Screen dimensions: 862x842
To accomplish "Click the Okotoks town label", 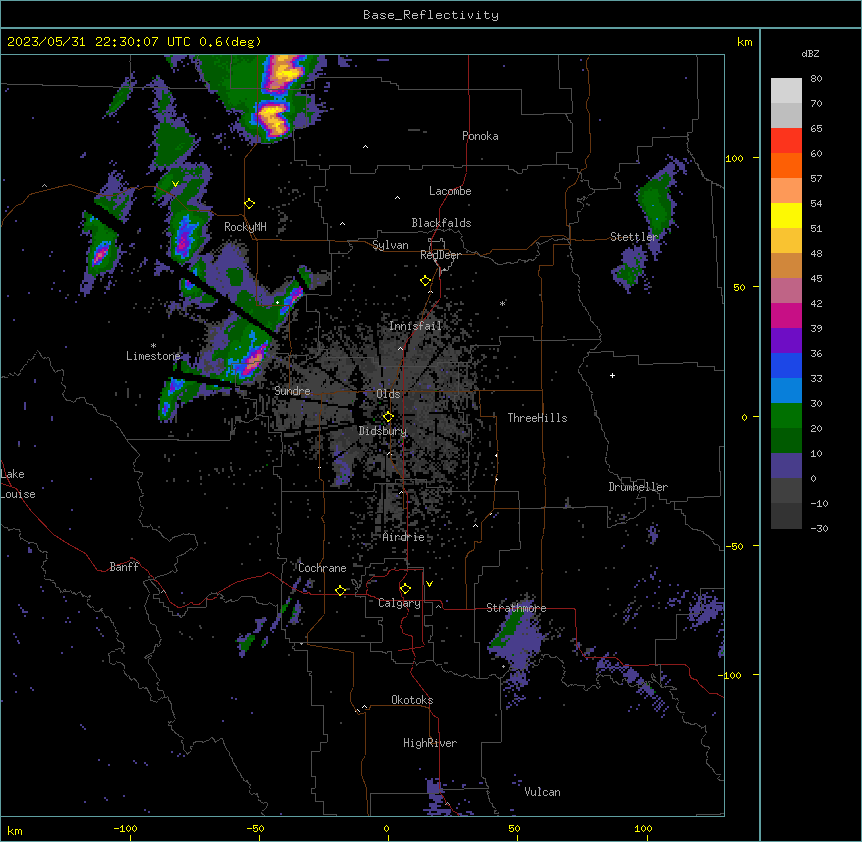I will click(x=412, y=700).
